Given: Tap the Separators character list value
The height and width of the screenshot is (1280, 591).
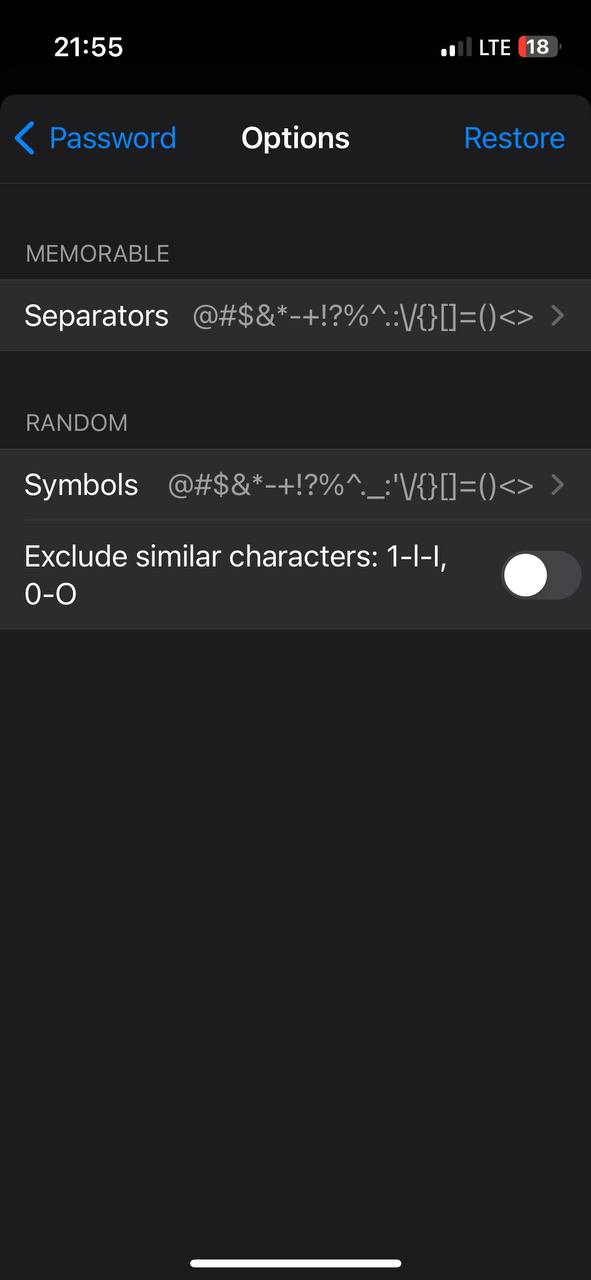Looking at the screenshot, I should [x=363, y=316].
